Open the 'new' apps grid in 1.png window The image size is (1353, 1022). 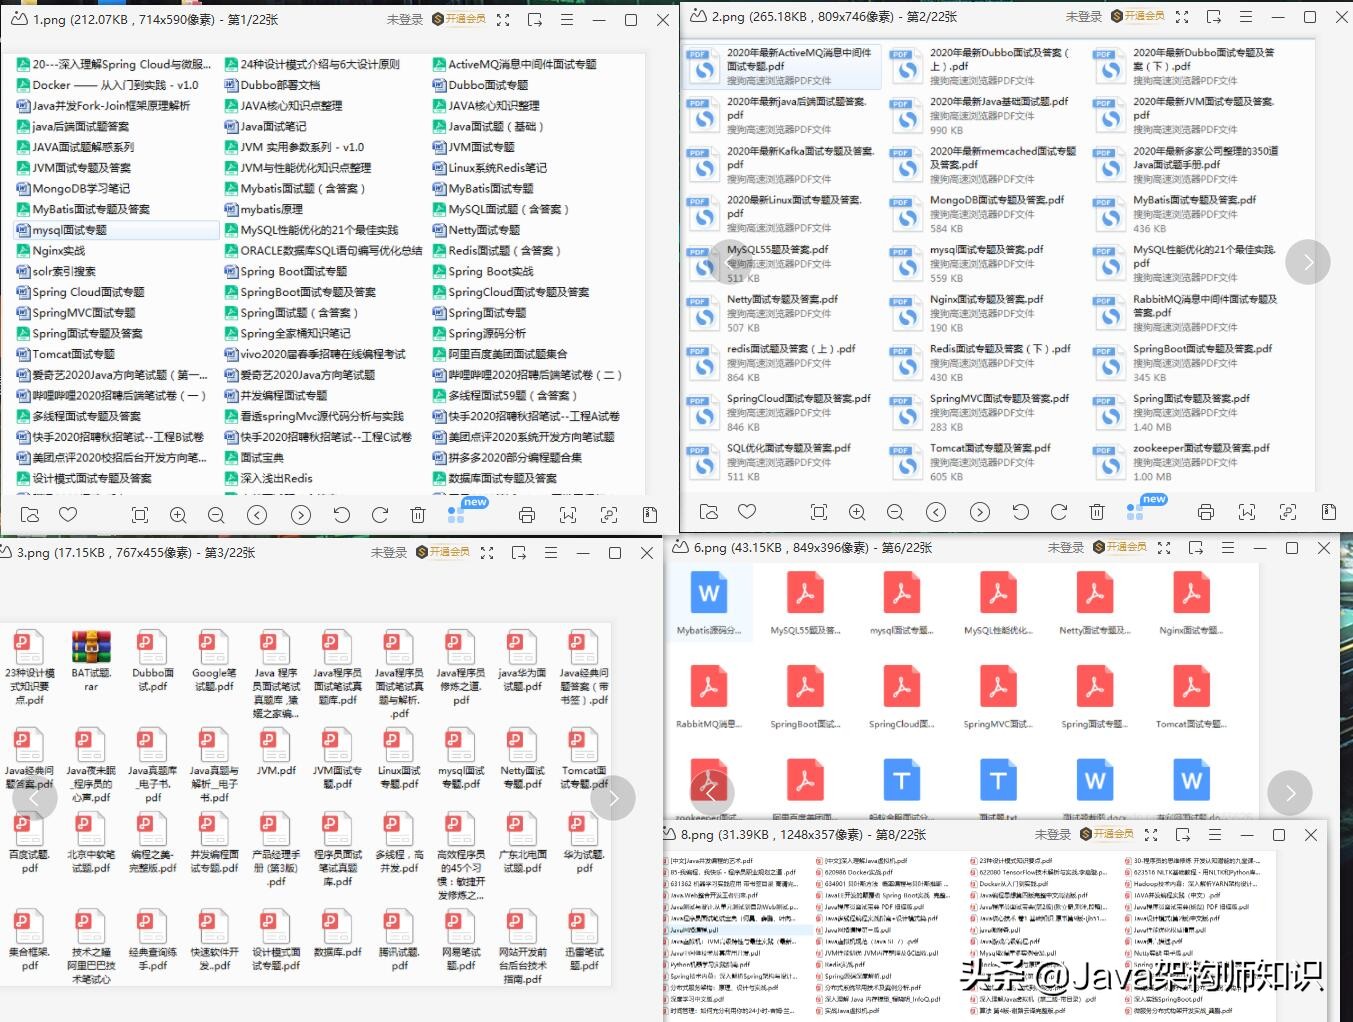point(457,515)
